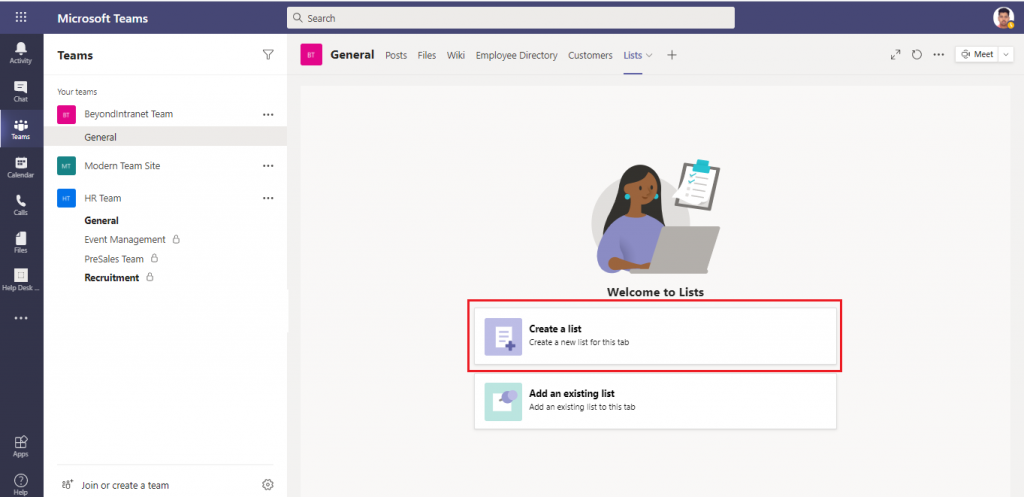Viewport: 1024px width, 497px height.
Task: Open the app launcher waffle grid
Action: [21, 18]
